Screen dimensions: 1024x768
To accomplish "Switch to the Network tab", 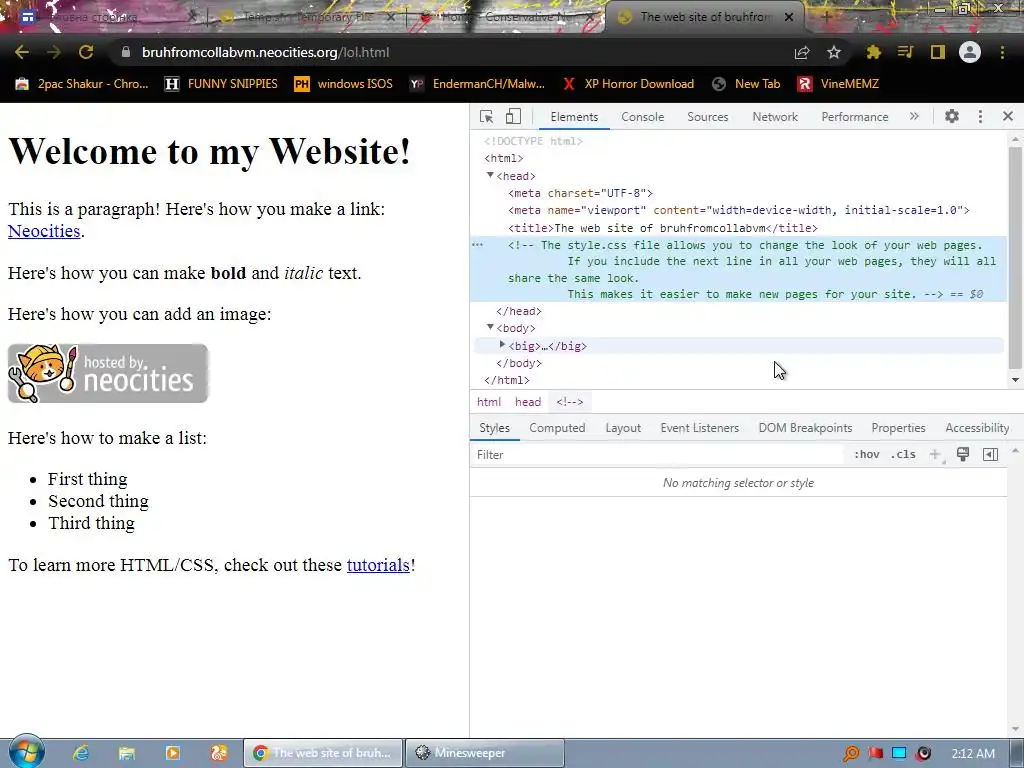I will (x=775, y=117).
